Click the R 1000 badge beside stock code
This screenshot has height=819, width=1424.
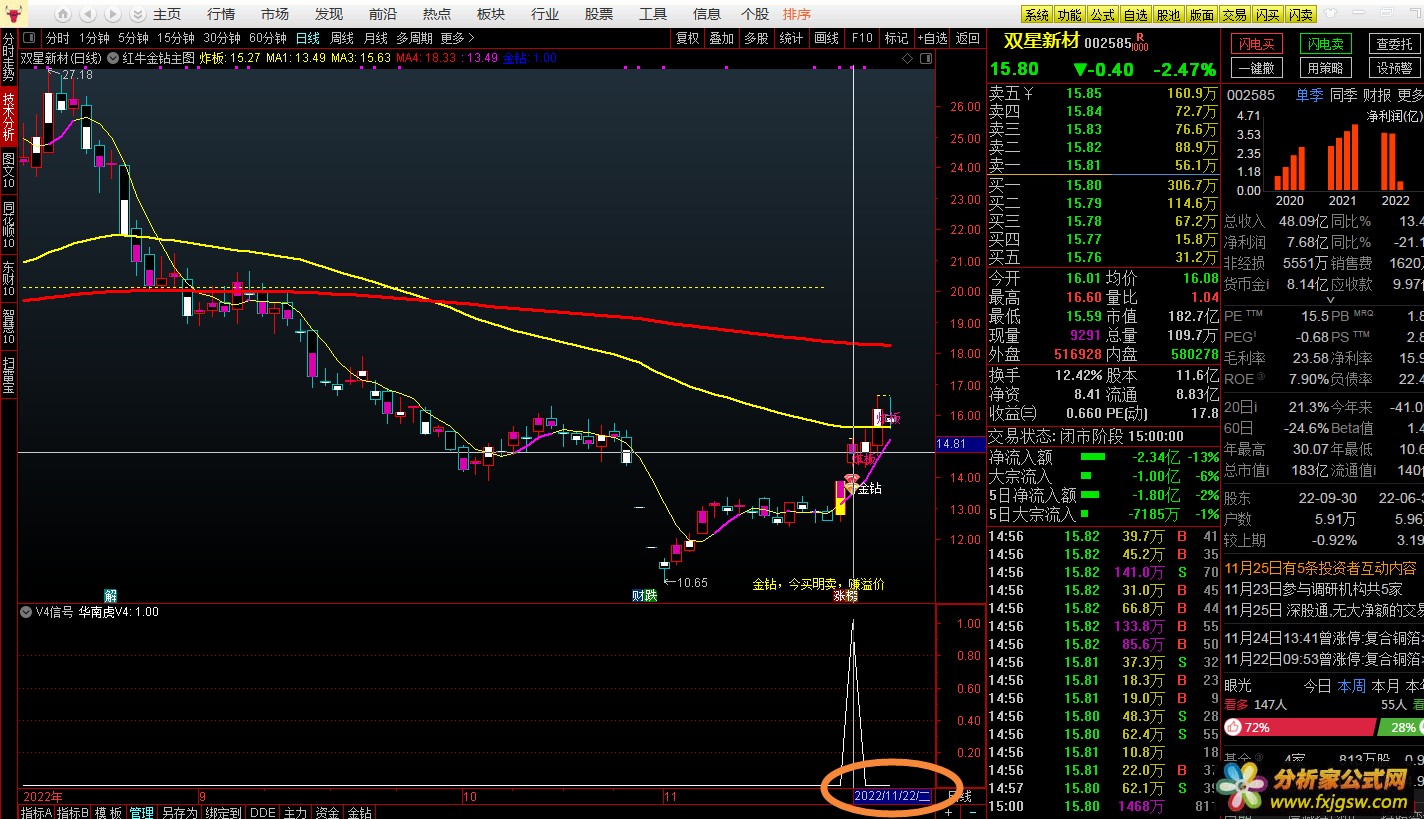[x=1140, y=43]
